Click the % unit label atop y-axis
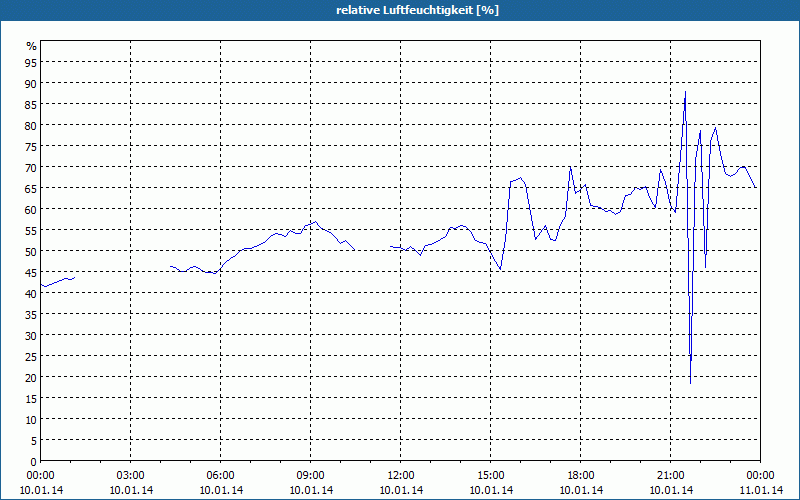Image resolution: width=800 pixels, height=500 pixels. click(x=32, y=46)
